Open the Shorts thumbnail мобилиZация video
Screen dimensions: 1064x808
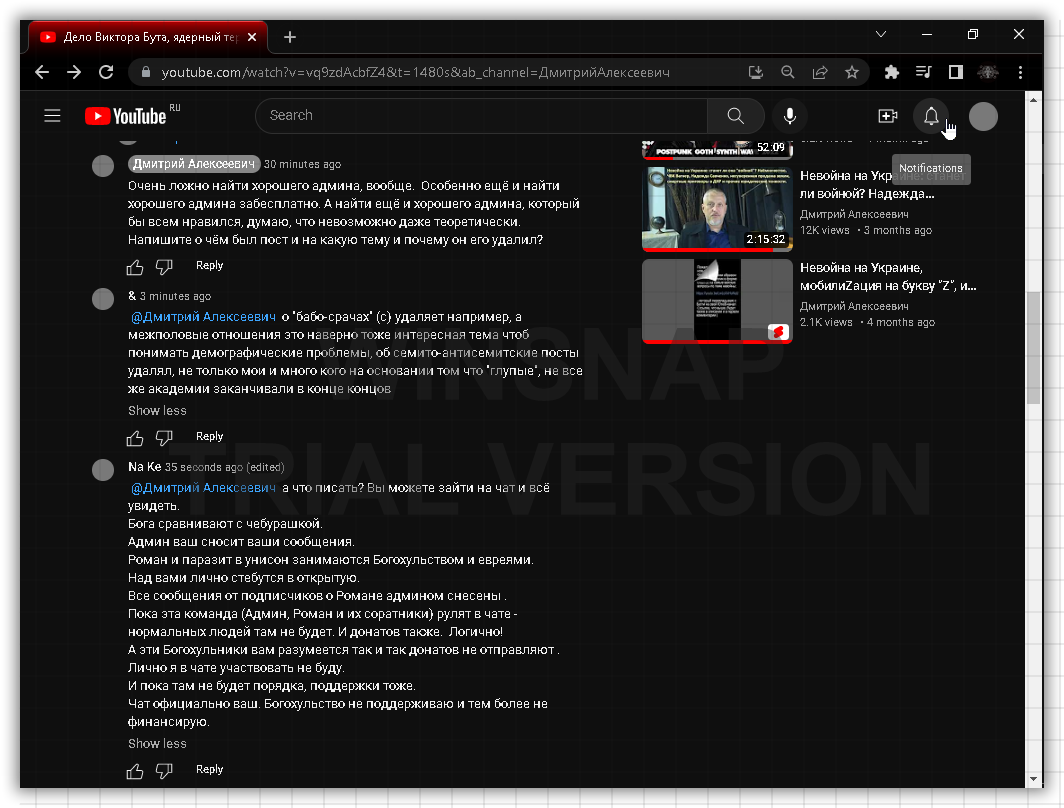[x=717, y=301]
